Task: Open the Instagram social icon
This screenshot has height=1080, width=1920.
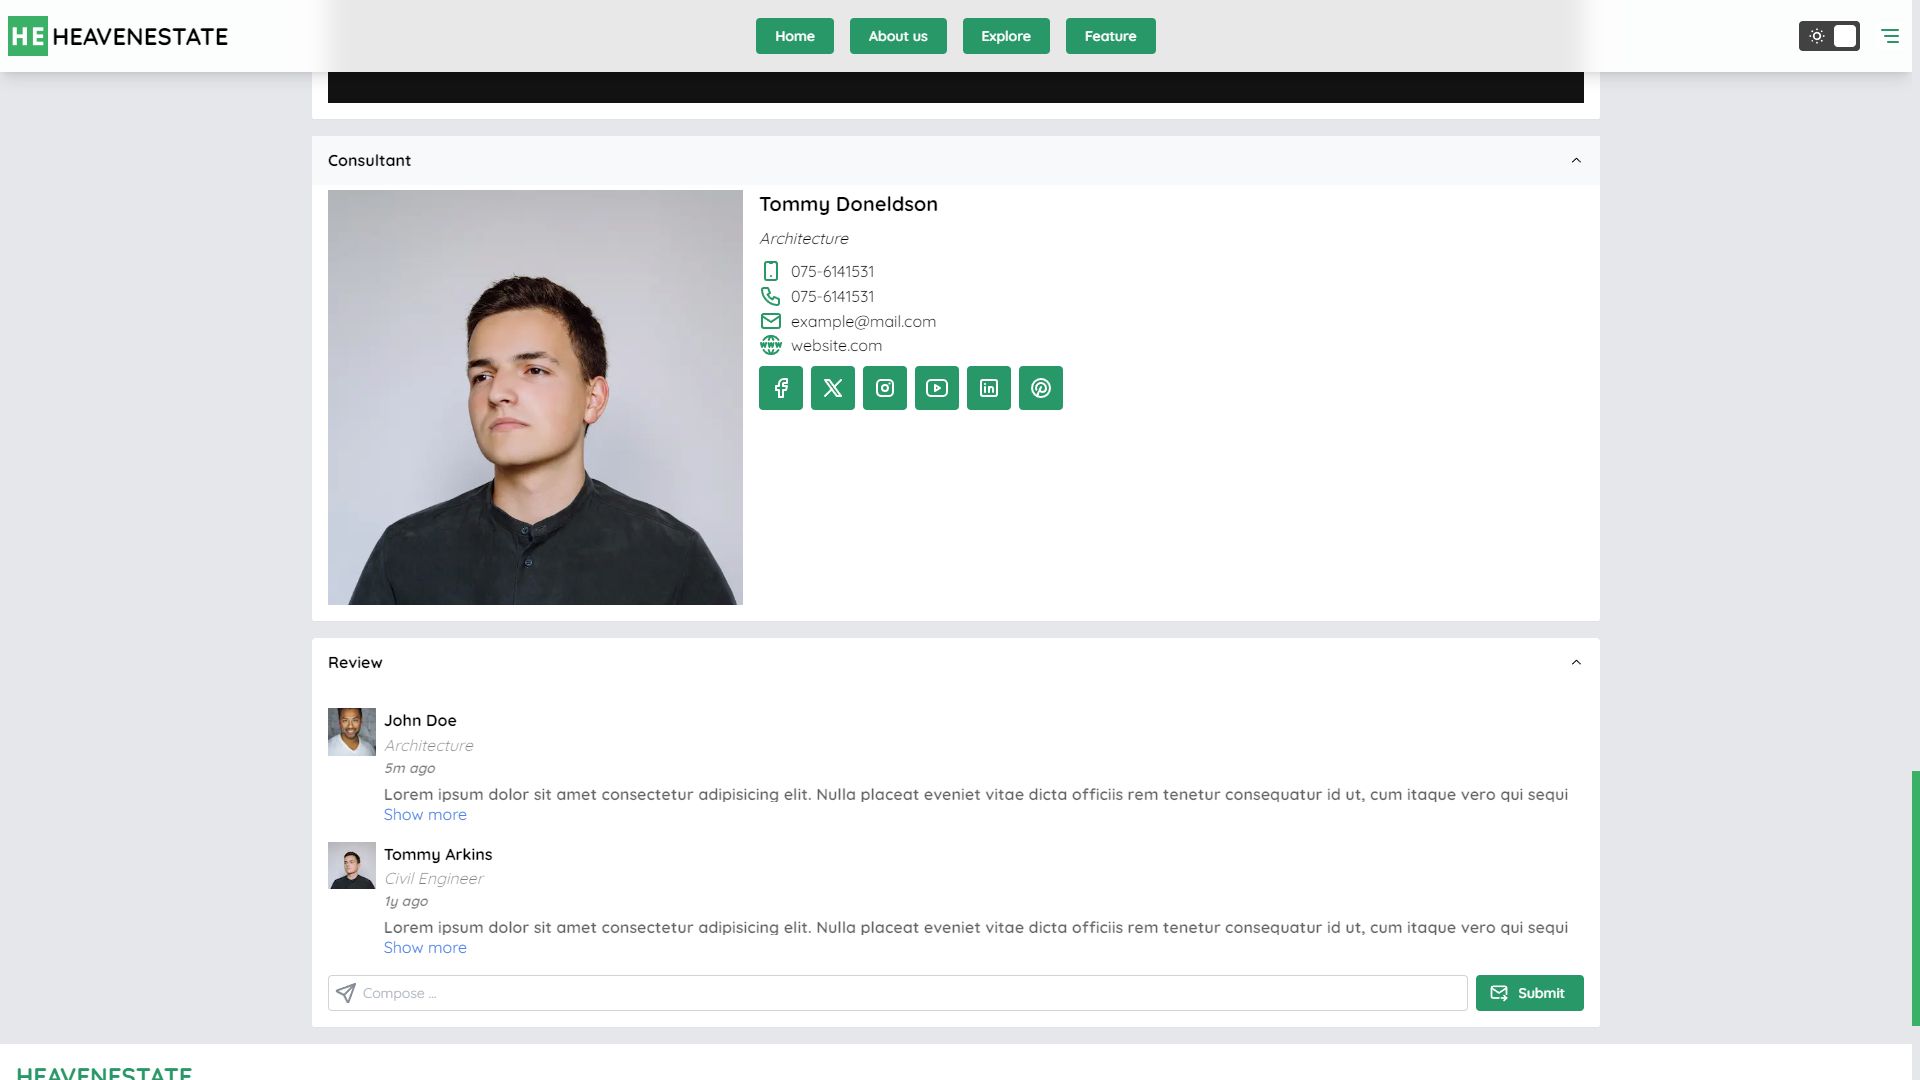Action: click(x=885, y=388)
